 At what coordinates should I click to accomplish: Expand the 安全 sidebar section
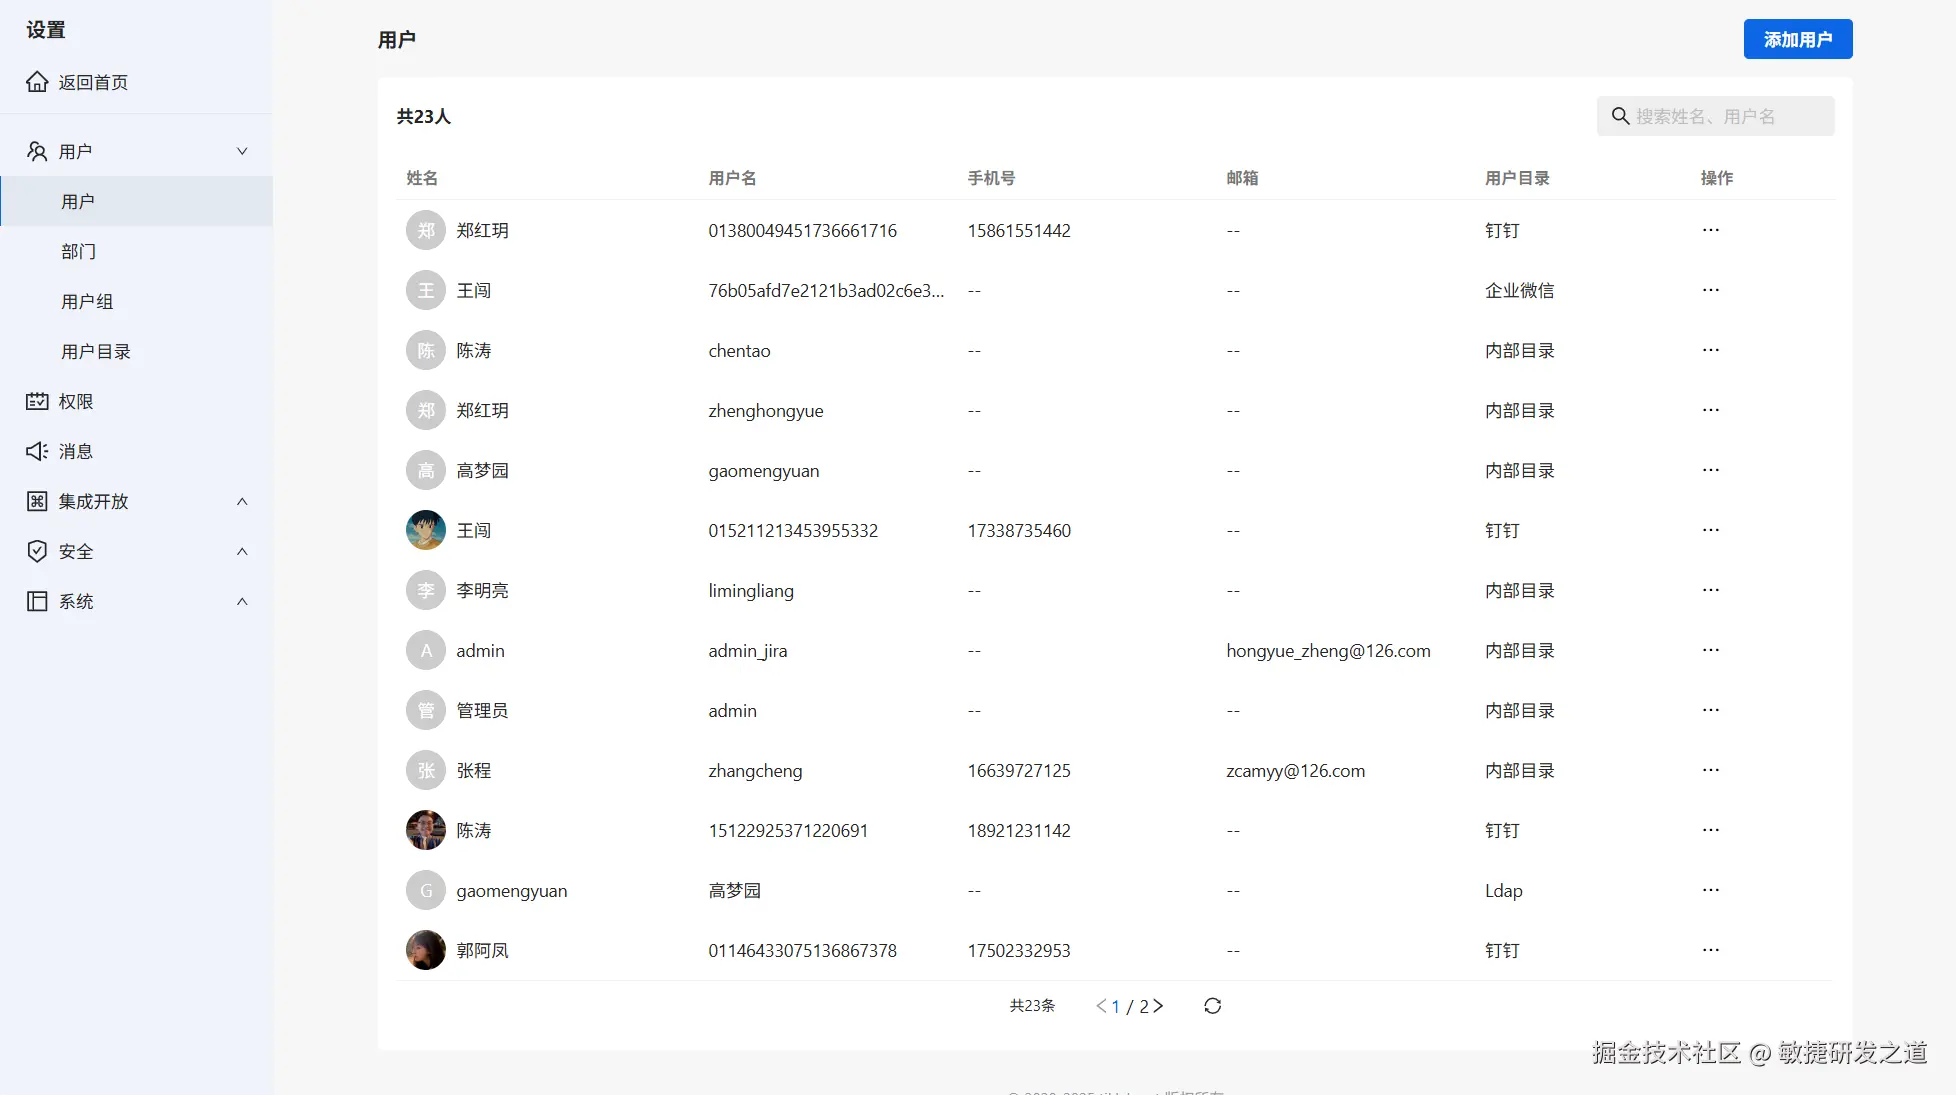pyautogui.click(x=241, y=551)
